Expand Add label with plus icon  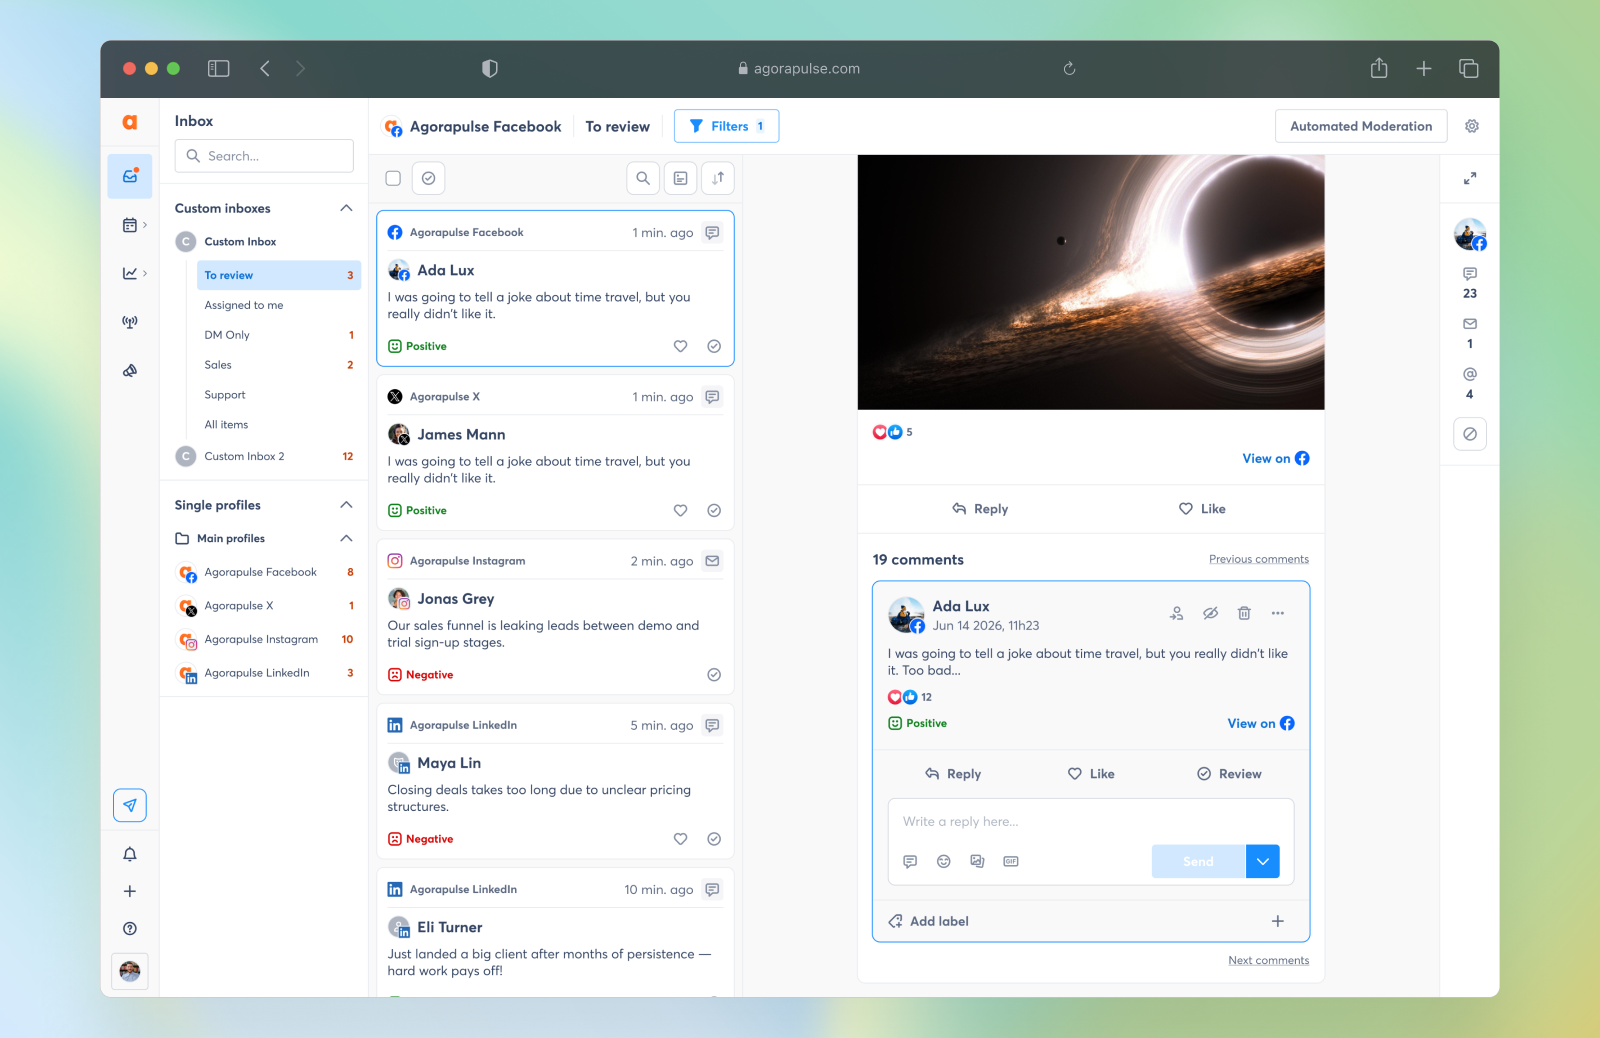coord(1278,921)
